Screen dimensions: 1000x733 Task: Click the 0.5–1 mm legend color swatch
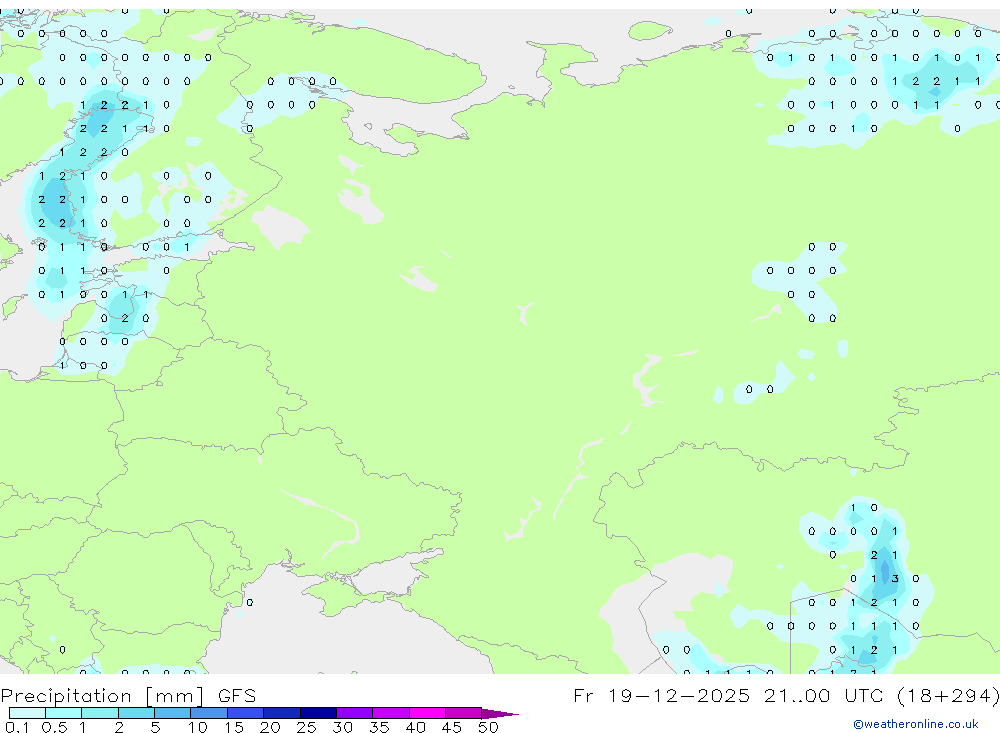click(x=64, y=713)
